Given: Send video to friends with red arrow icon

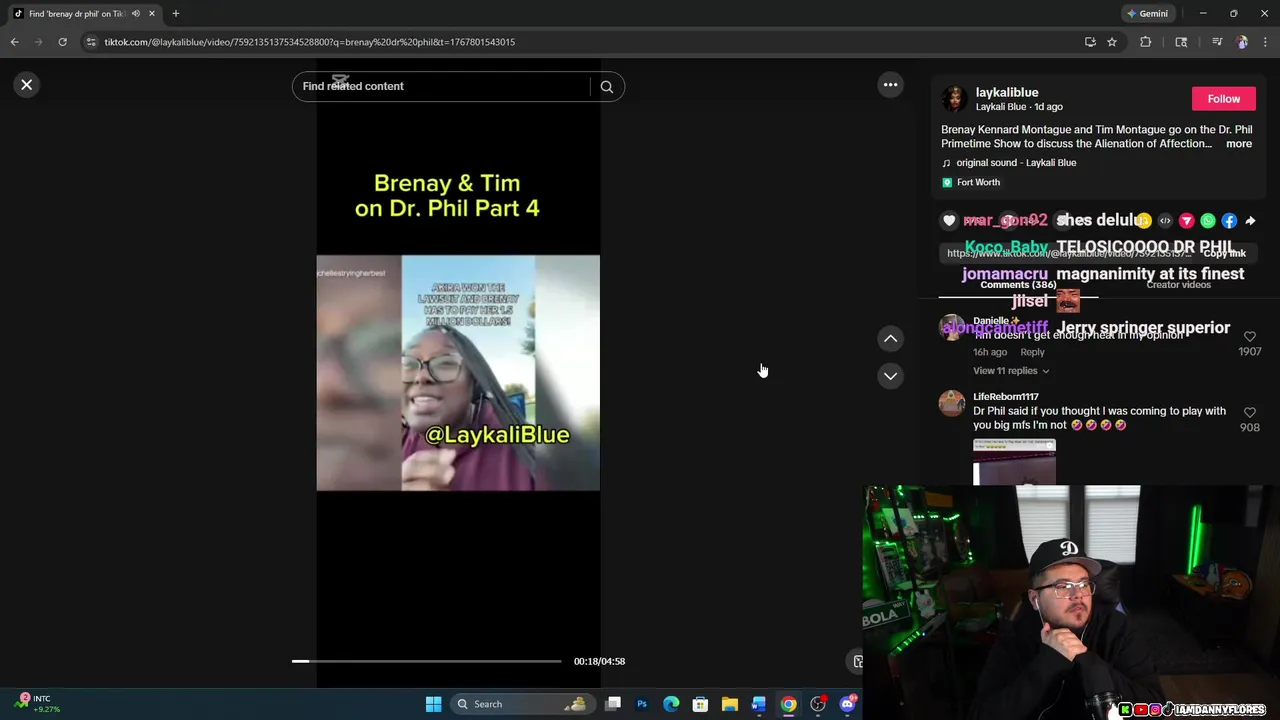Looking at the screenshot, I should pyautogui.click(x=1187, y=221).
